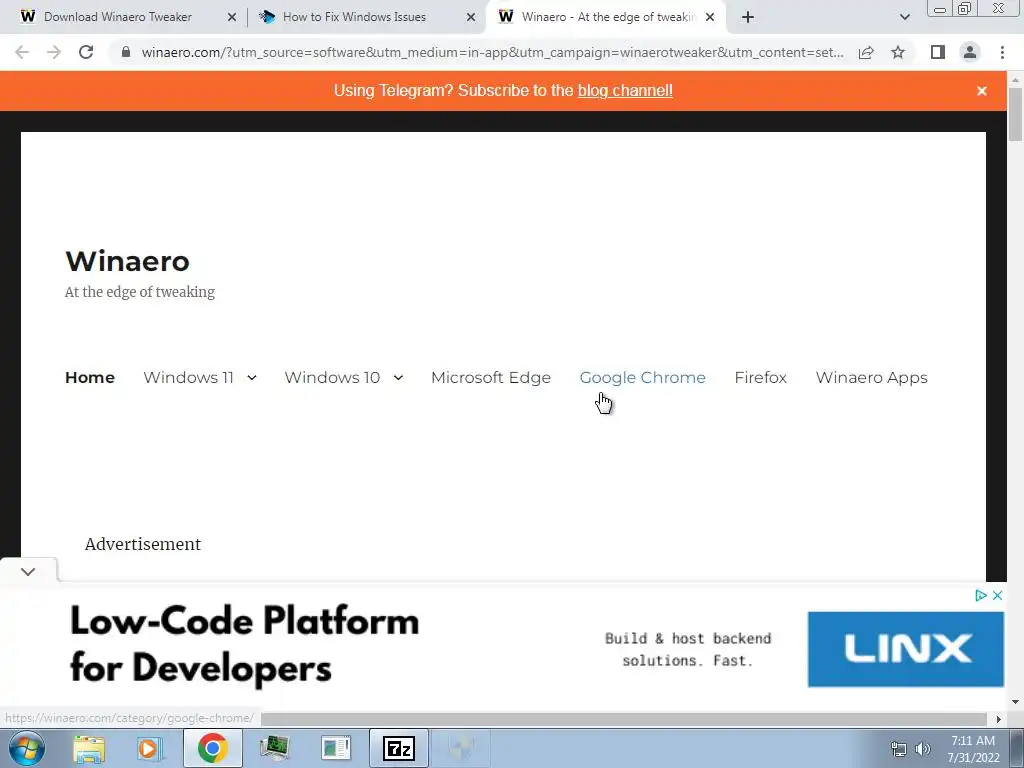Viewport: 1024px width, 768px height.
Task: Click the volume speaker icon in the tray
Action: click(x=922, y=749)
